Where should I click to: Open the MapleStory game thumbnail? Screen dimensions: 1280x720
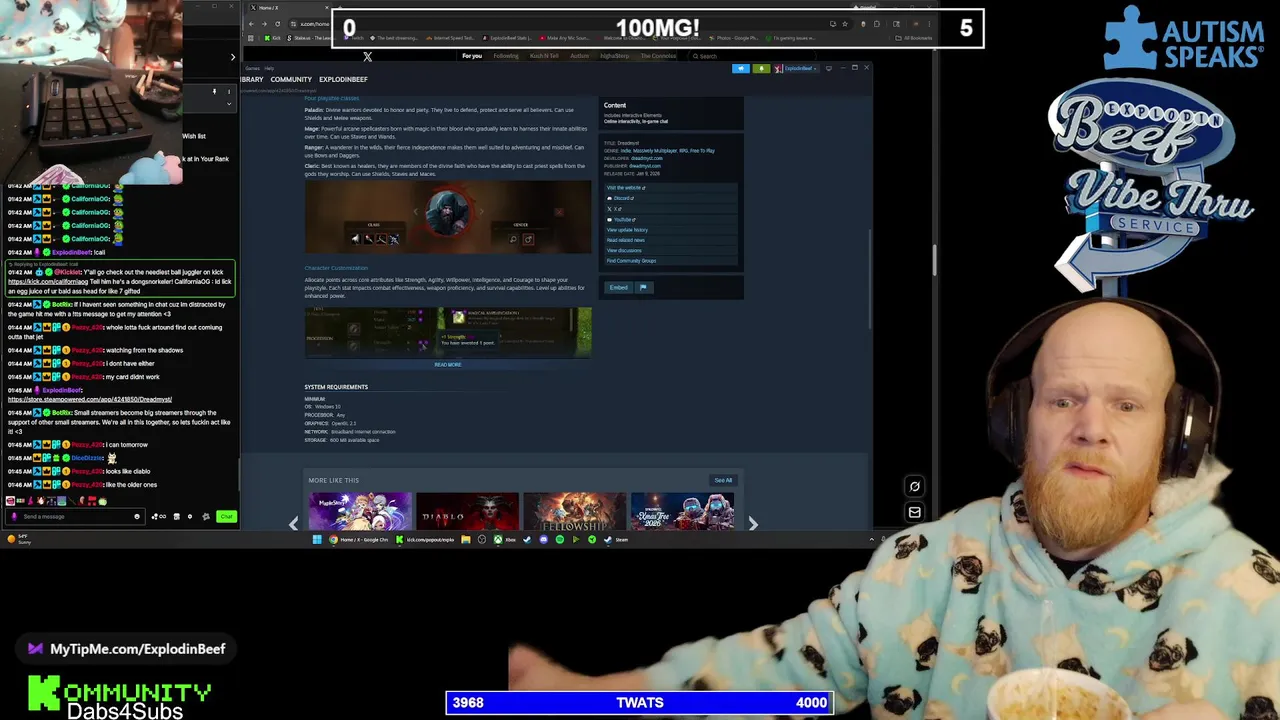[360, 511]
